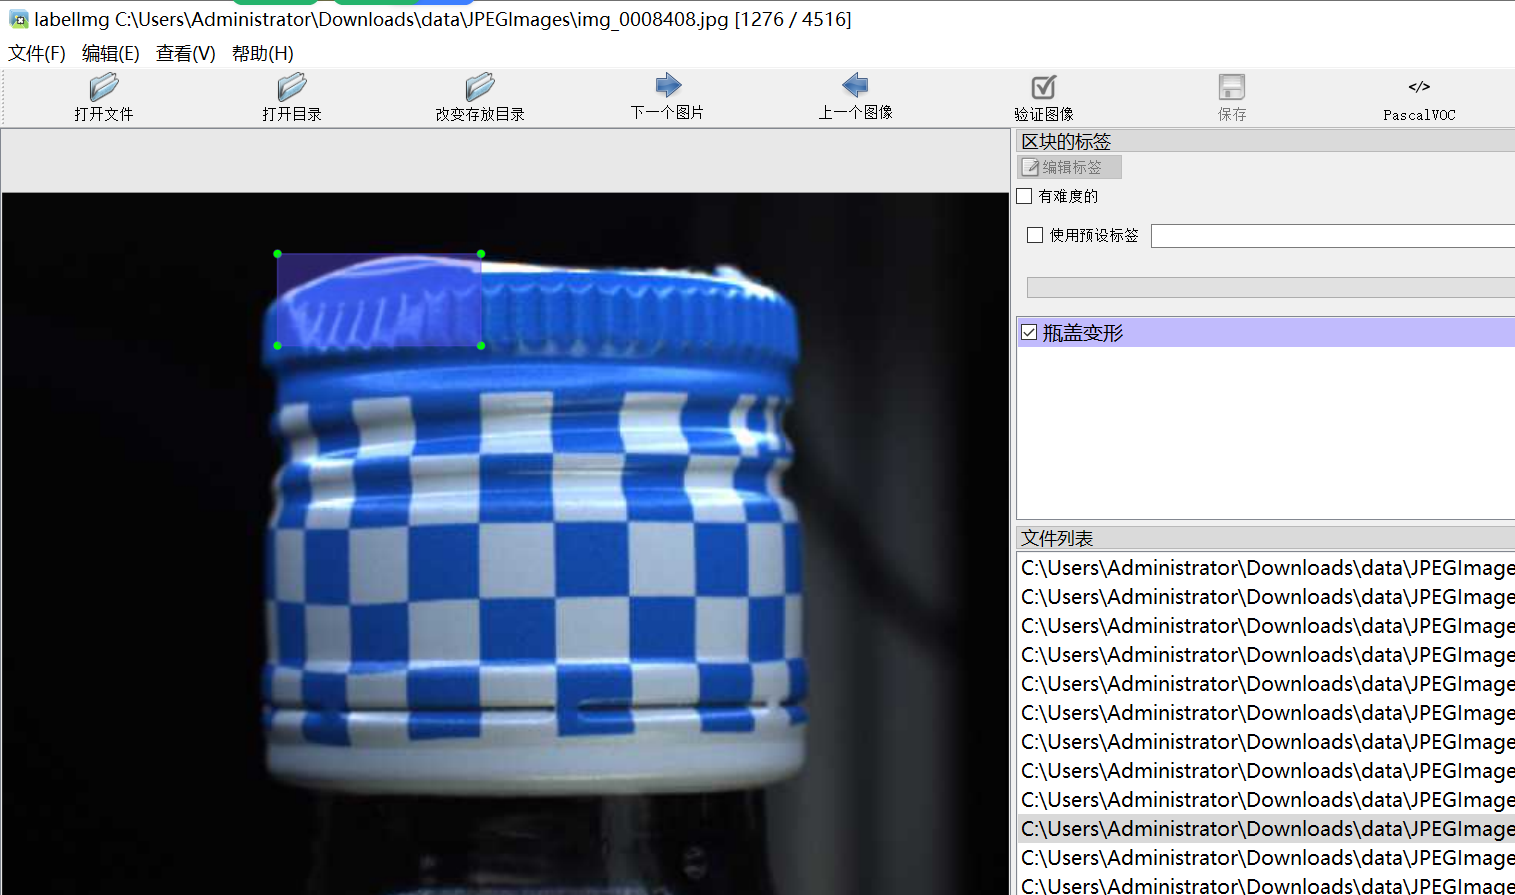Image resolution: width=1515 pixels, height=895 pixels.
Task: Click the labelImg app icon in title bar
Action: click(18, 19)
